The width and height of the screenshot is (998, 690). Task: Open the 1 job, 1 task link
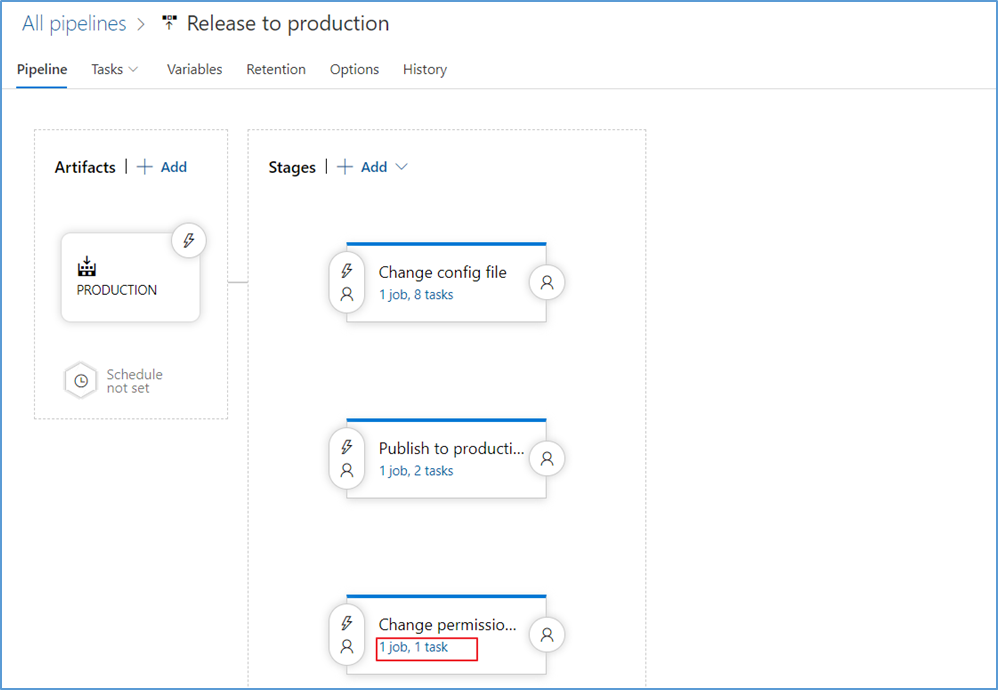pyautogui.click(x=413, y=647)
